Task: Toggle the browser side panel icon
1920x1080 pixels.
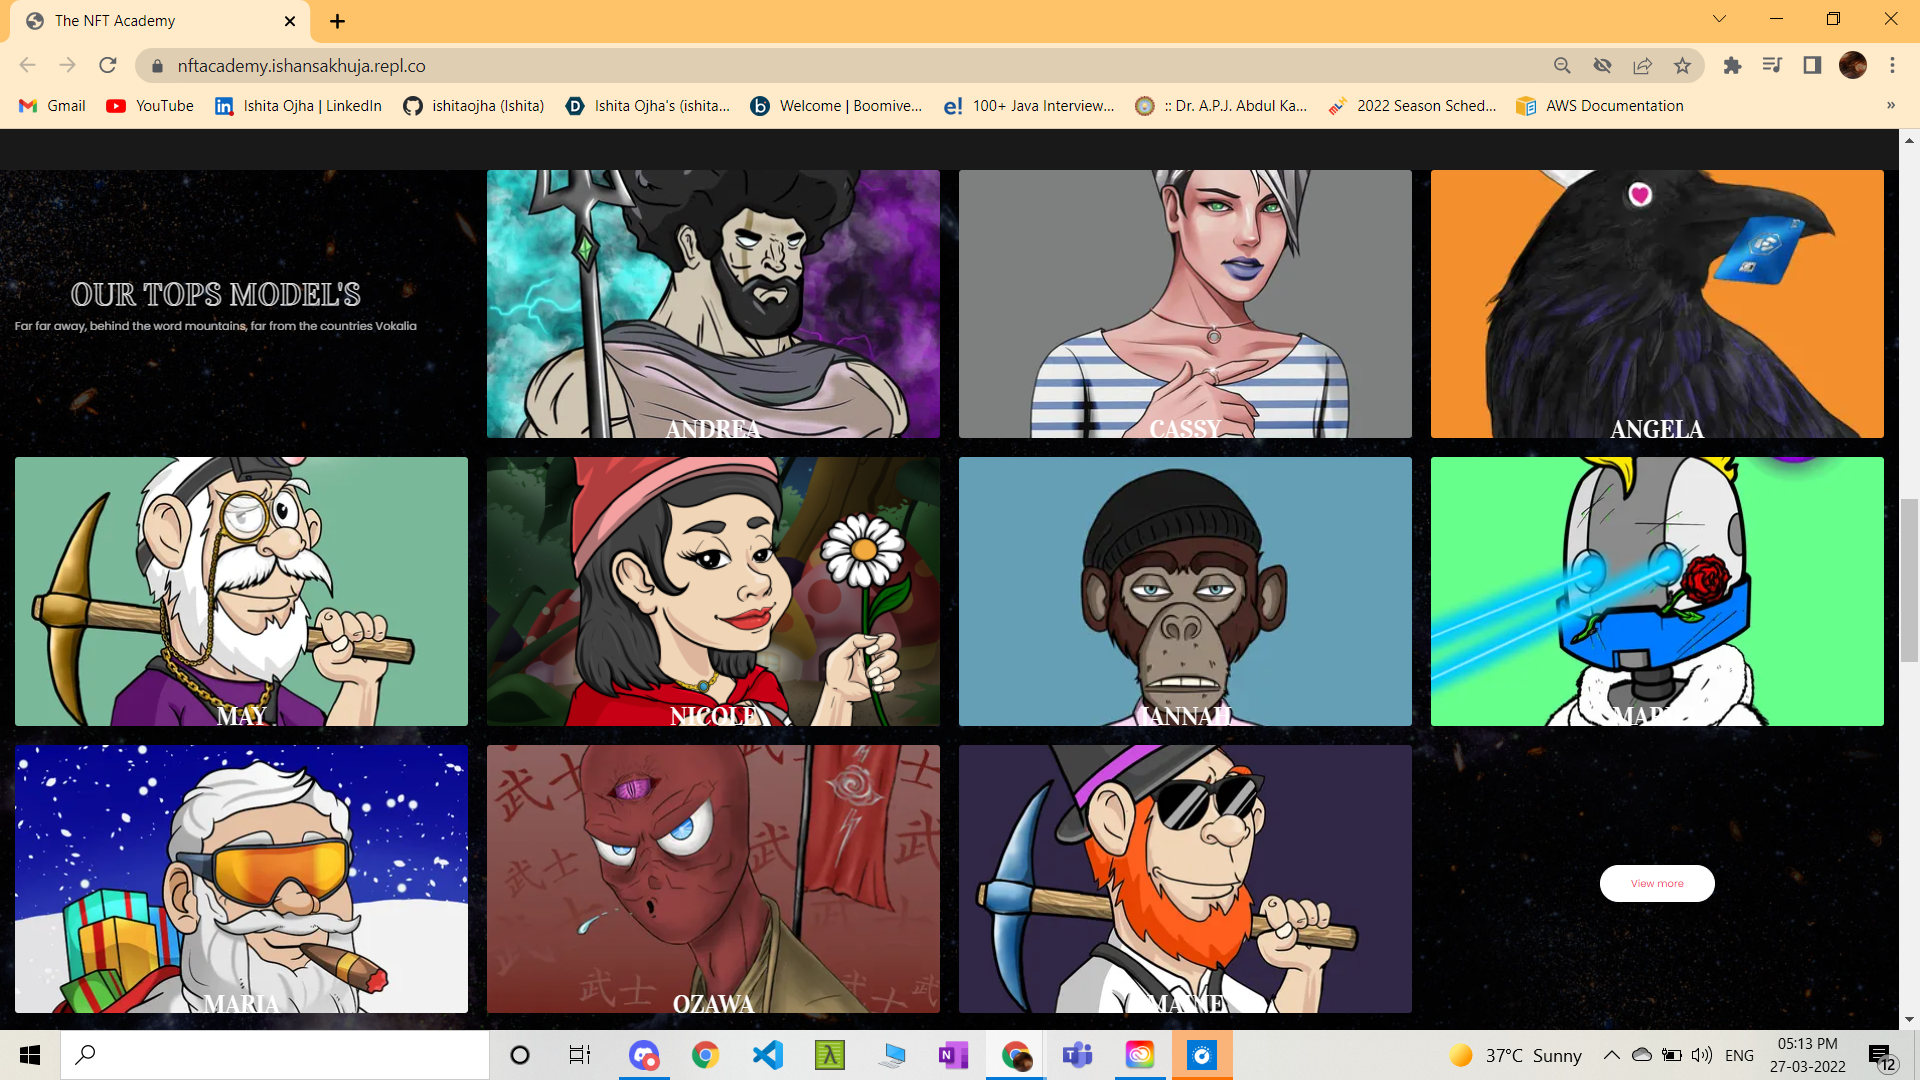Action: pos(1812,65)
